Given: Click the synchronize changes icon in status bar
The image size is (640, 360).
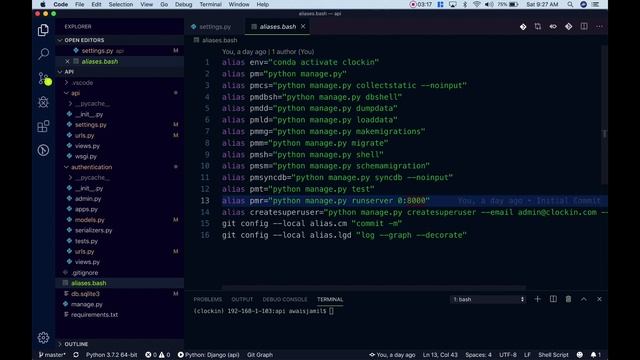Looking at the screenshot, I should [76, 355].
